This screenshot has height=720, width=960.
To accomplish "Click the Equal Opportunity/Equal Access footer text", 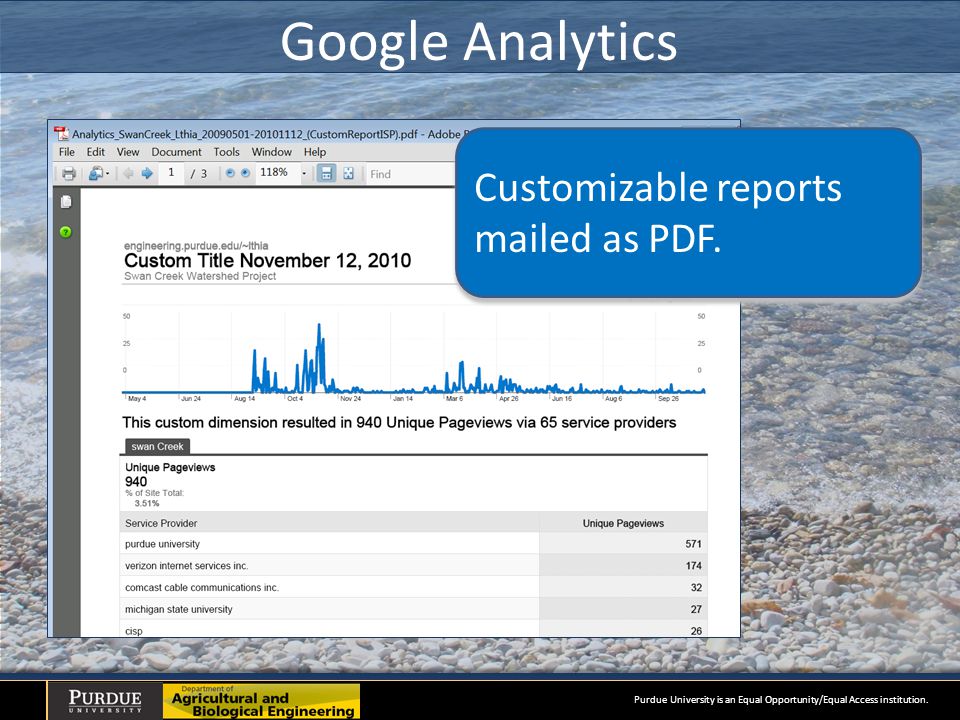I will click(x=781, y=699).
